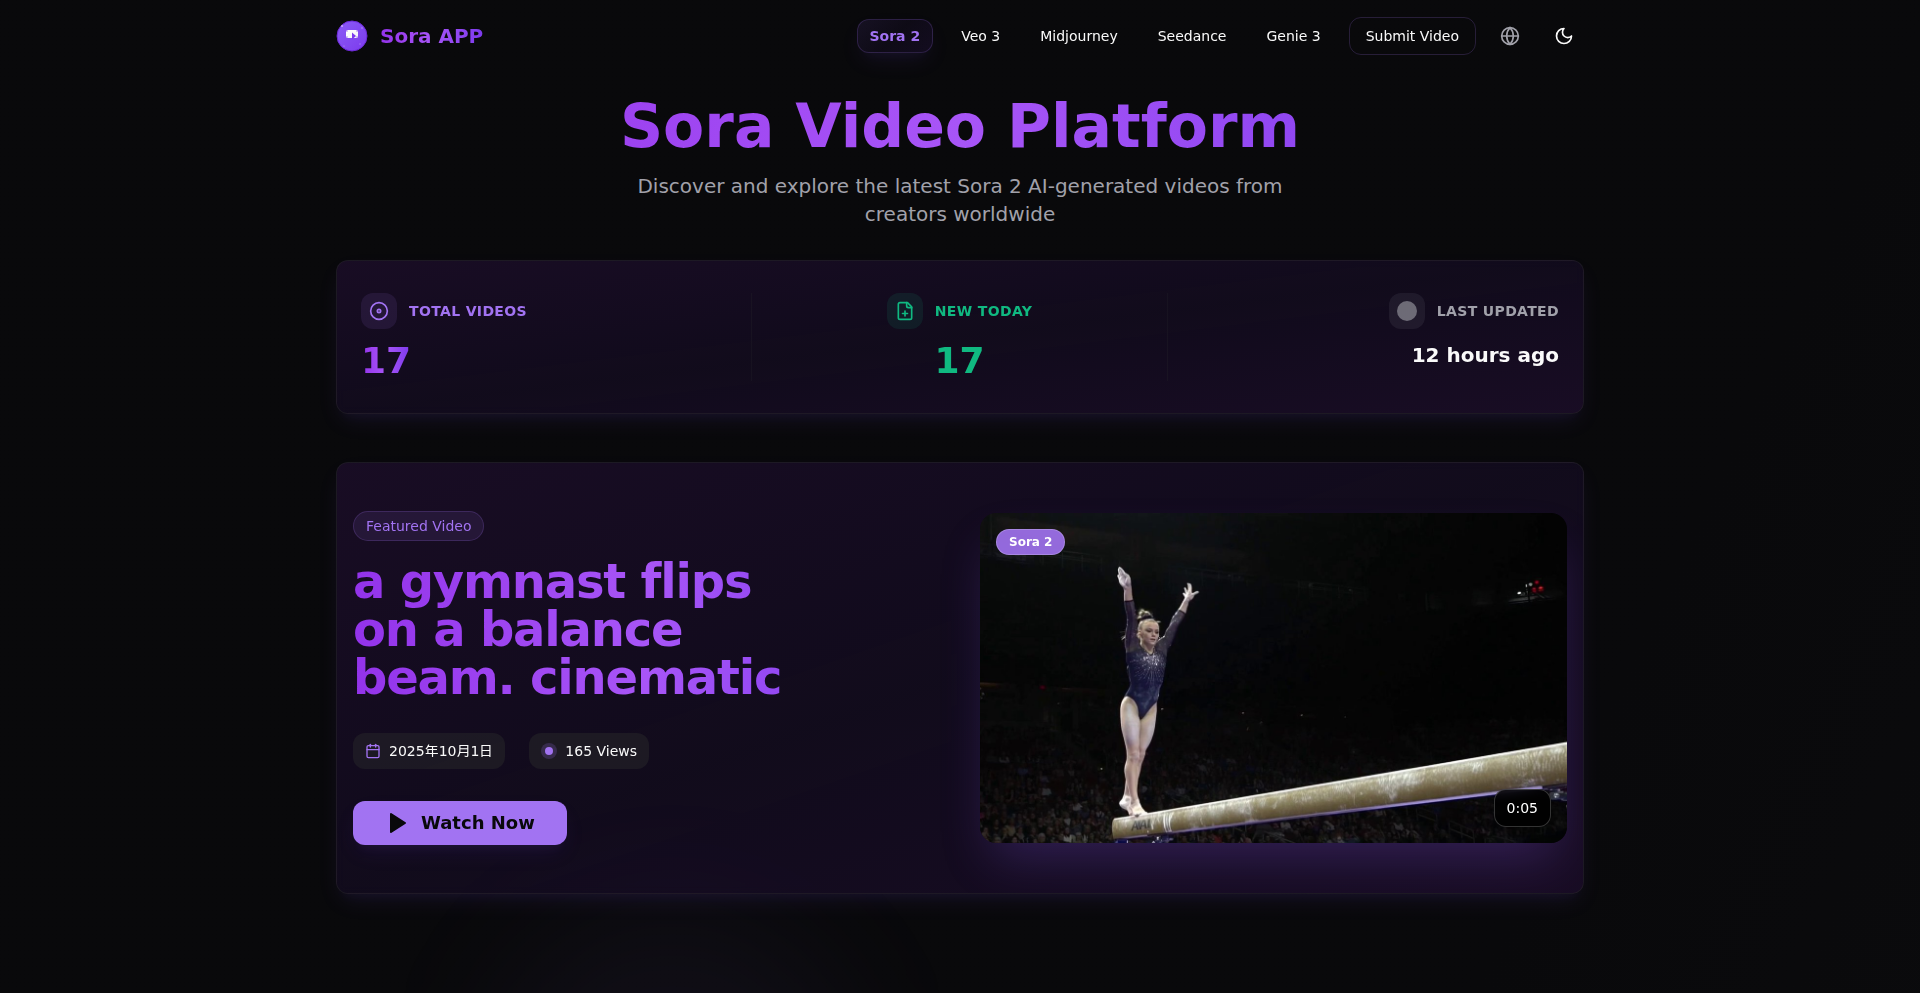Open the gymnast featured video title
This screenshot has width=1920, height=993.
pyautogui.click(x=567, y=630)
